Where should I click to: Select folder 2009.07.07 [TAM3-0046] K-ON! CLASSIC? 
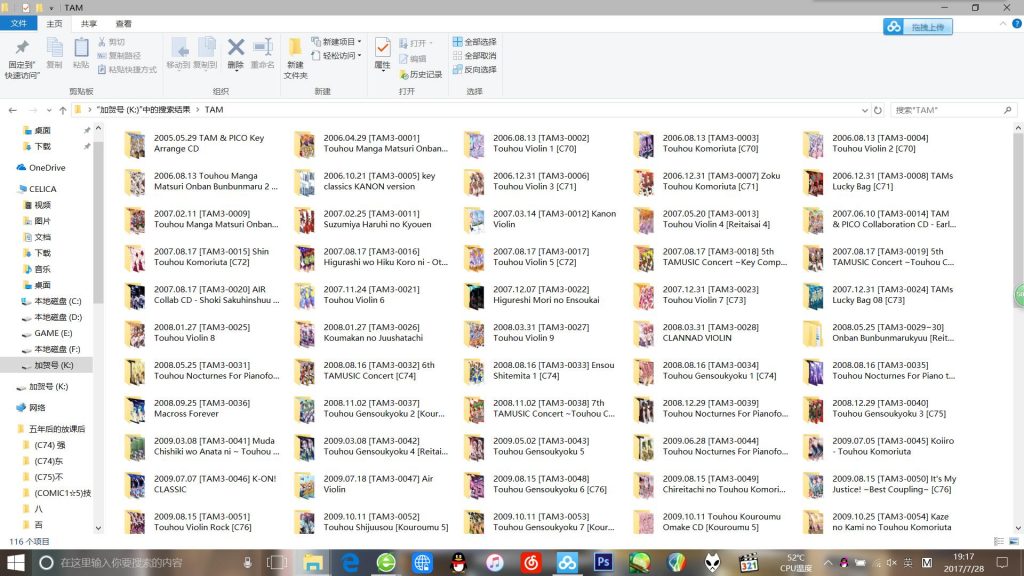200,485
